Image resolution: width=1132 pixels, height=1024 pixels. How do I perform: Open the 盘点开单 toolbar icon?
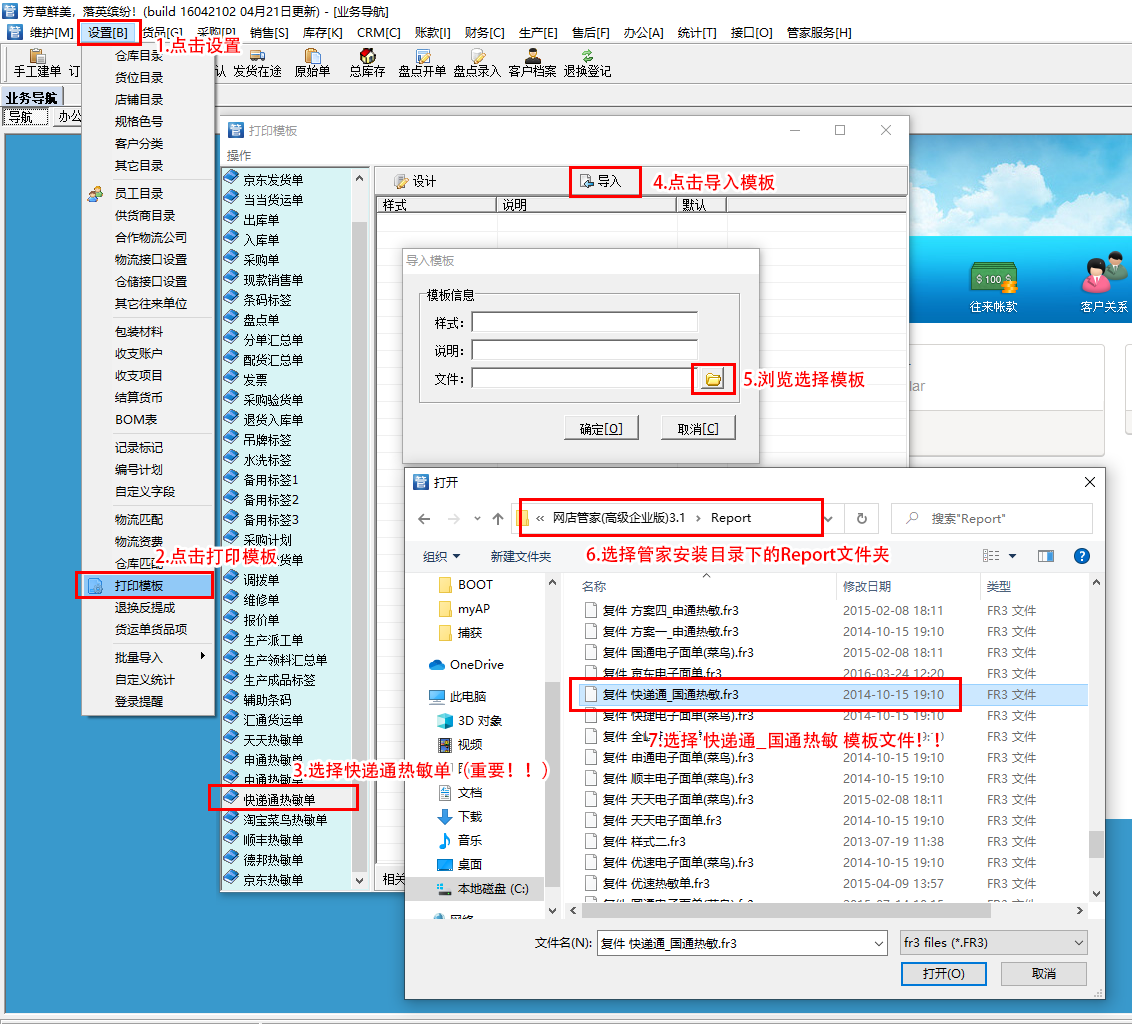(422, 63)
